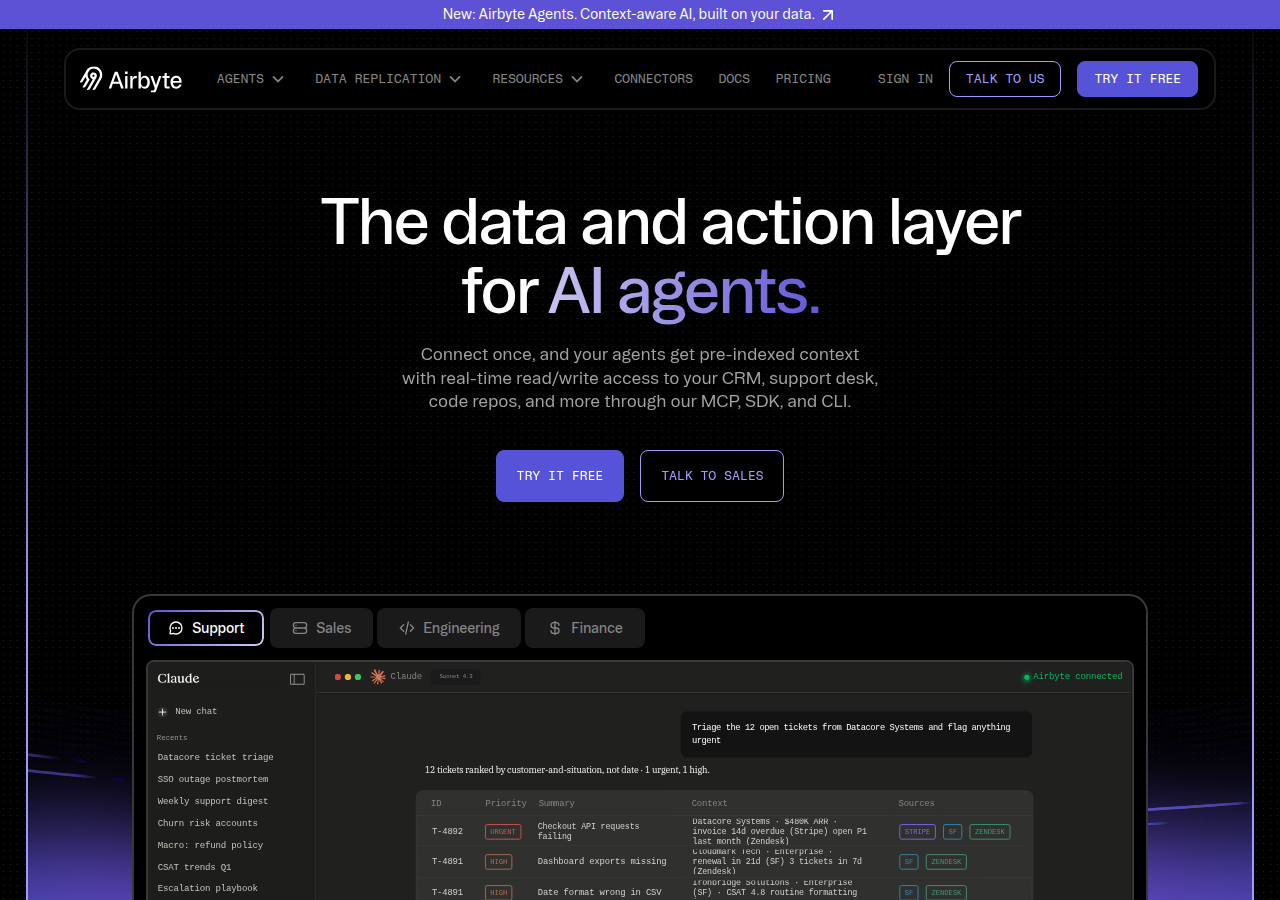Click the Airbyte connected status text
Viewport: 1280px width, 900px height.
coord(1077,677)
